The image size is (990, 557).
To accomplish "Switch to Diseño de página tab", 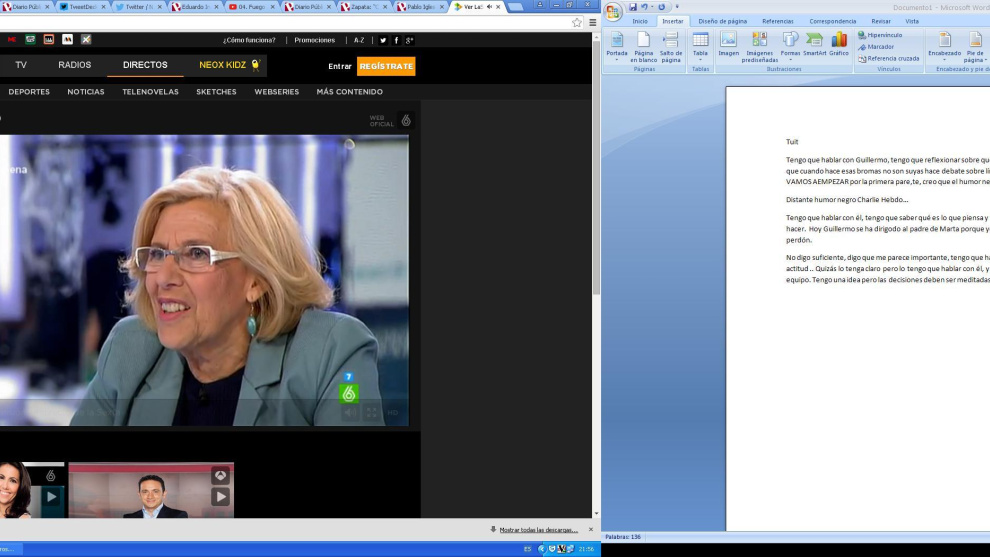I will point(722,21).
